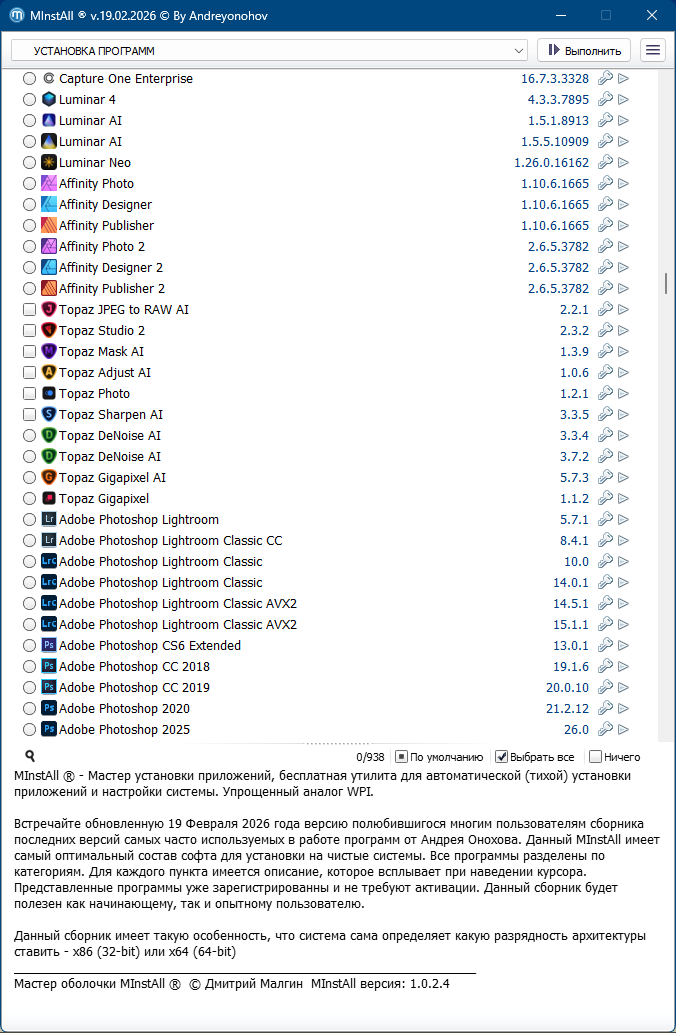The width and height of the screenshot is (676, 1033).
Task: Click the vertical scrollbar thumb
Action: point(666,283)
